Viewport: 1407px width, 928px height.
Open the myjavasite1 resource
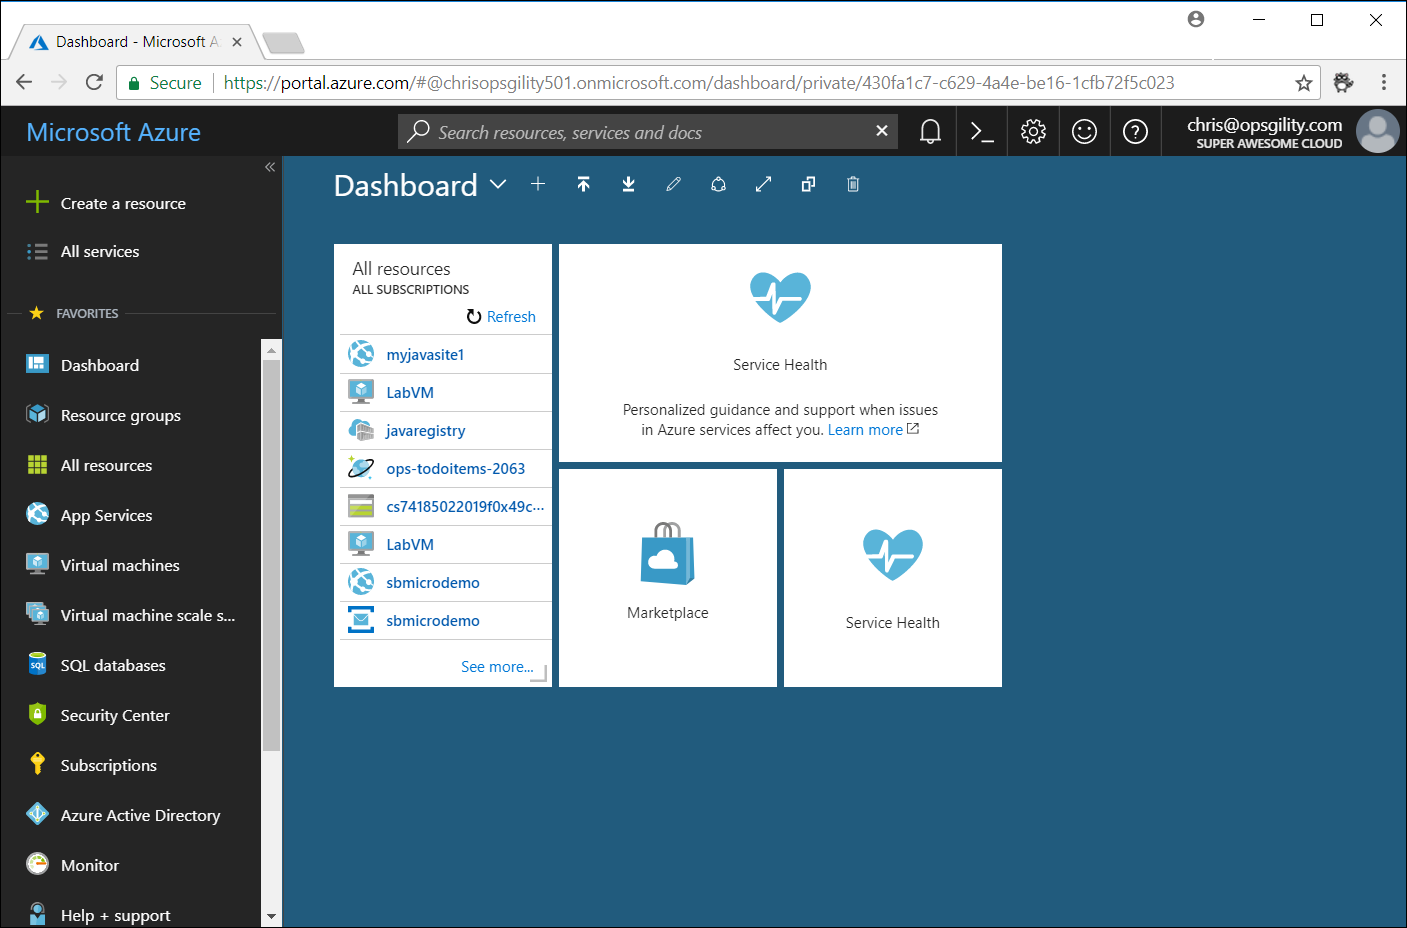coord(423,354)
